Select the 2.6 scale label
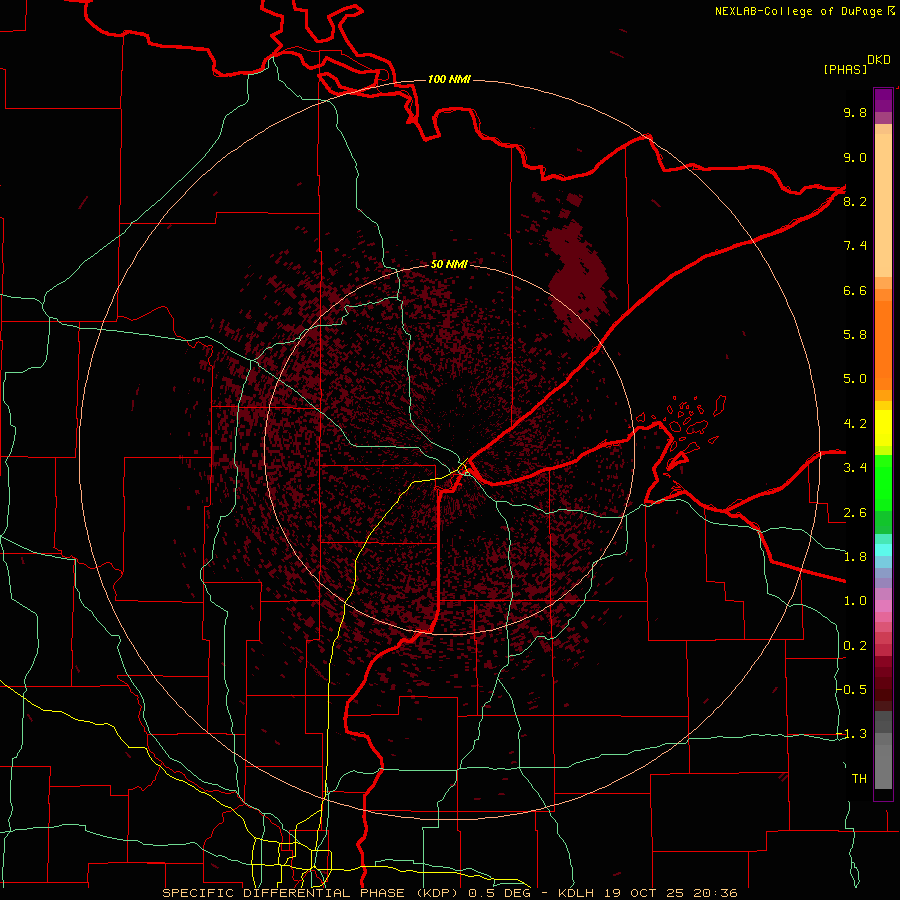This screenshot has height=900, width=900. coord(855,512)
